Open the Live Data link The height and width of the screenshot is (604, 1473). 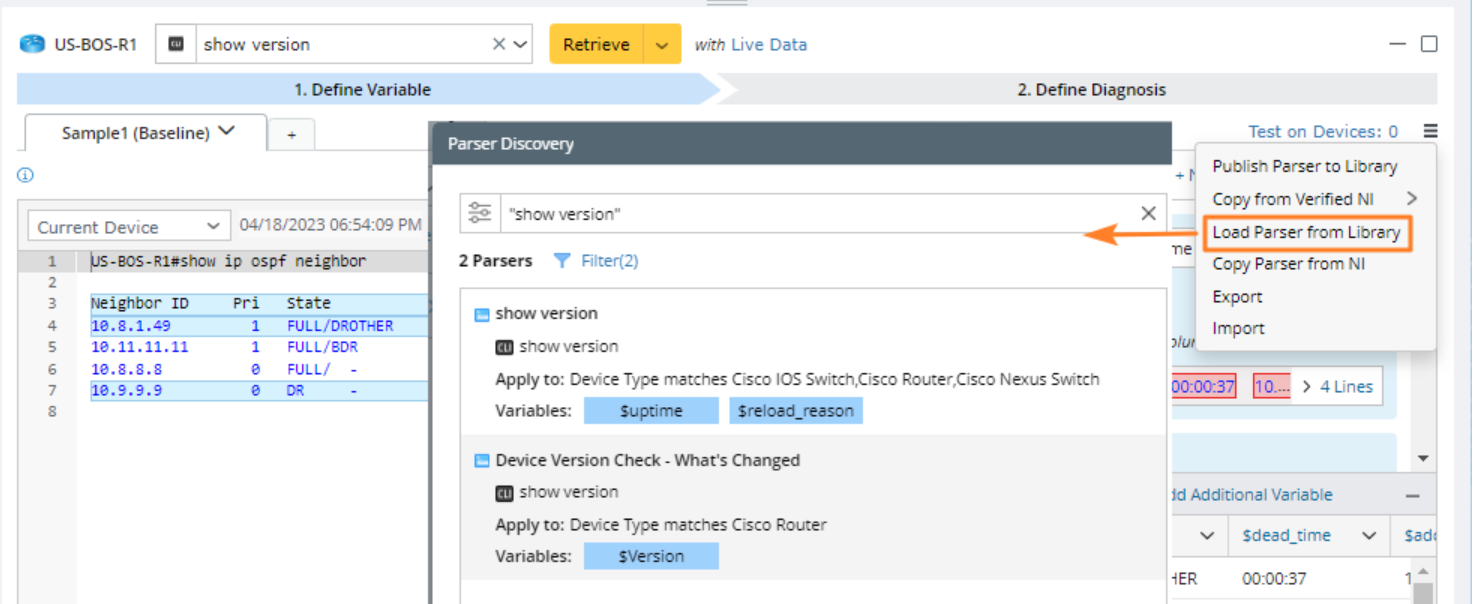point(768,45)
